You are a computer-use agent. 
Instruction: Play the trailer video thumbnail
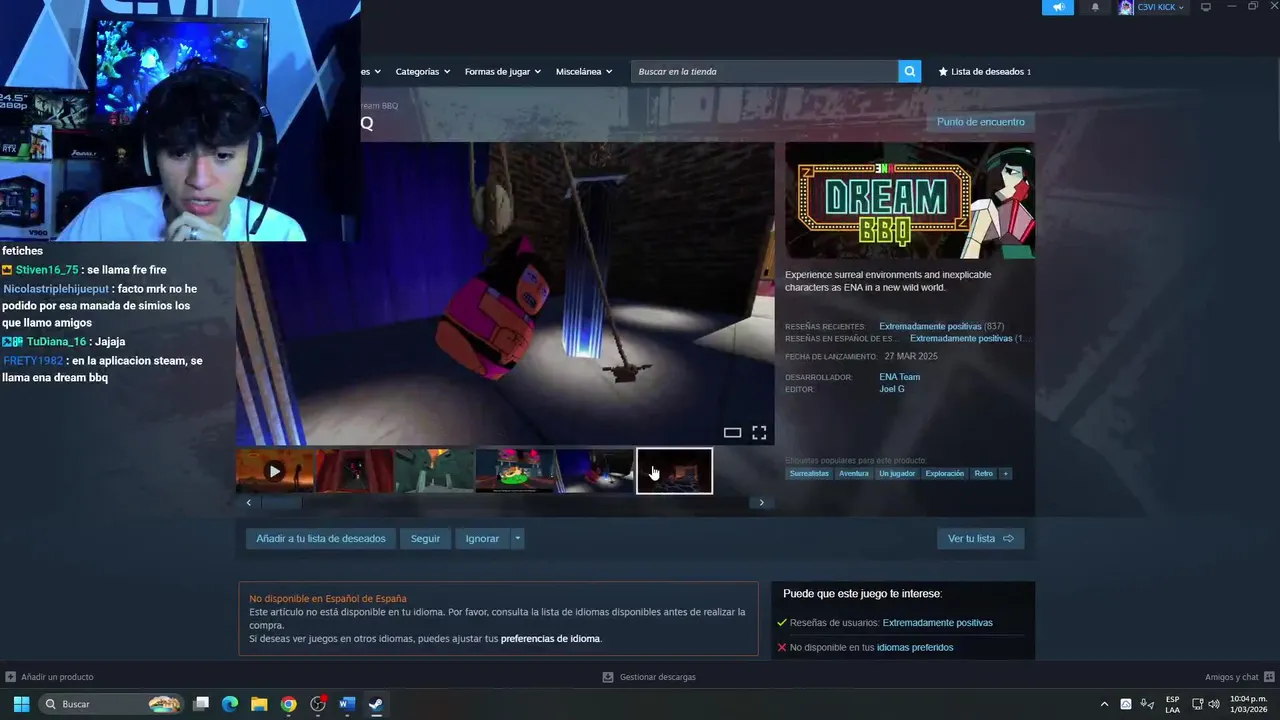[x=274, y=471]
